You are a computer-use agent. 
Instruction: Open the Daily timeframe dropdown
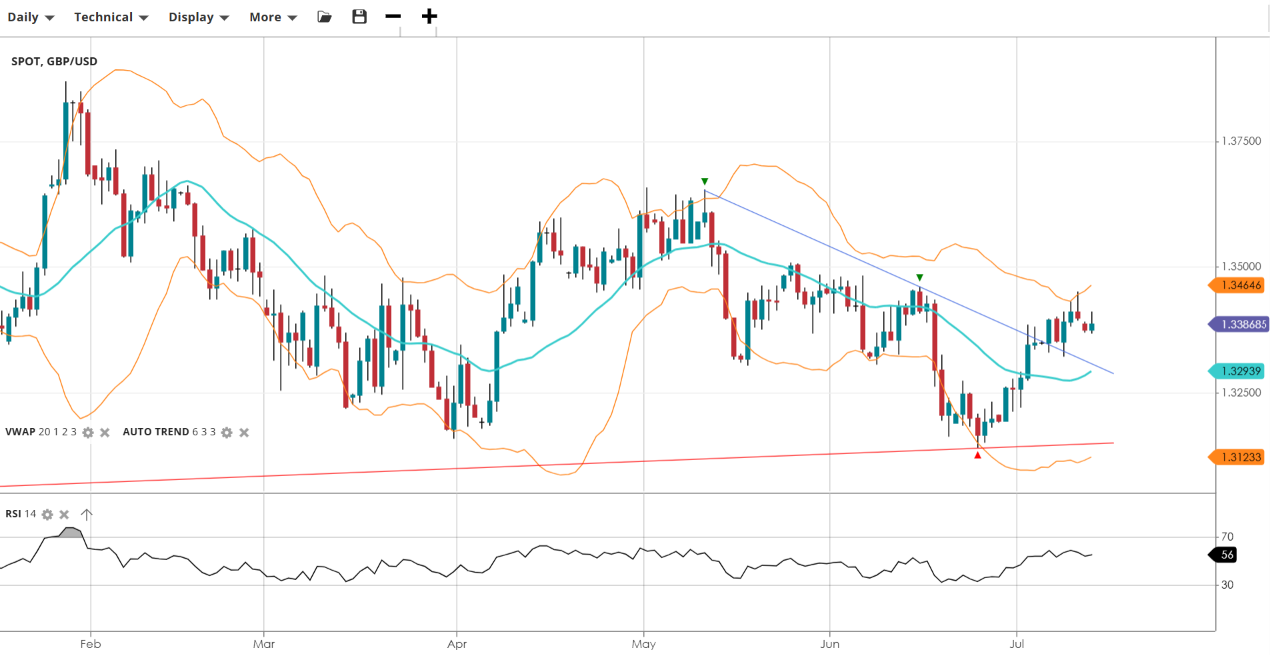(31, 17)
